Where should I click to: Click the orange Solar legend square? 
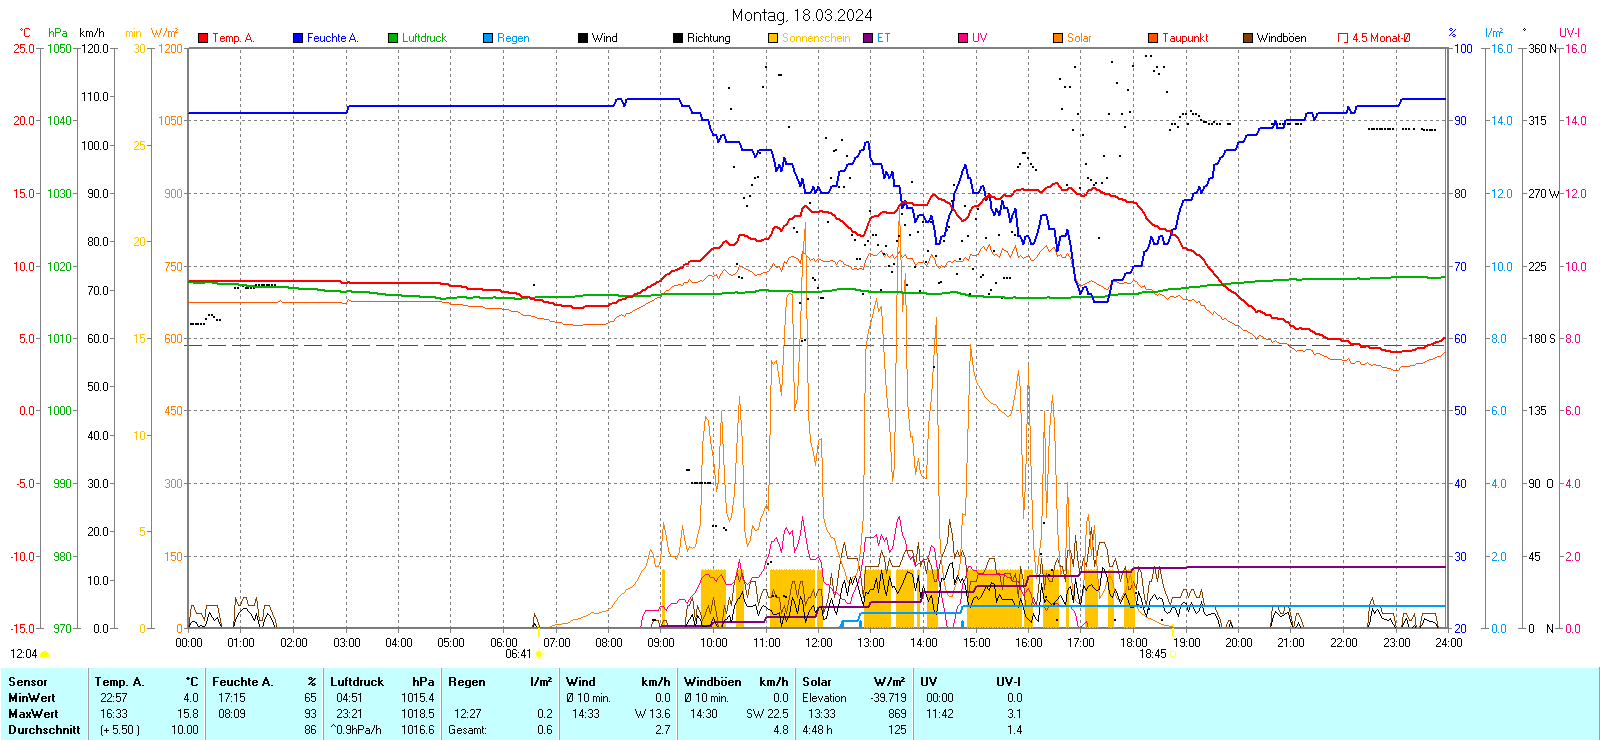point(1058,38)
